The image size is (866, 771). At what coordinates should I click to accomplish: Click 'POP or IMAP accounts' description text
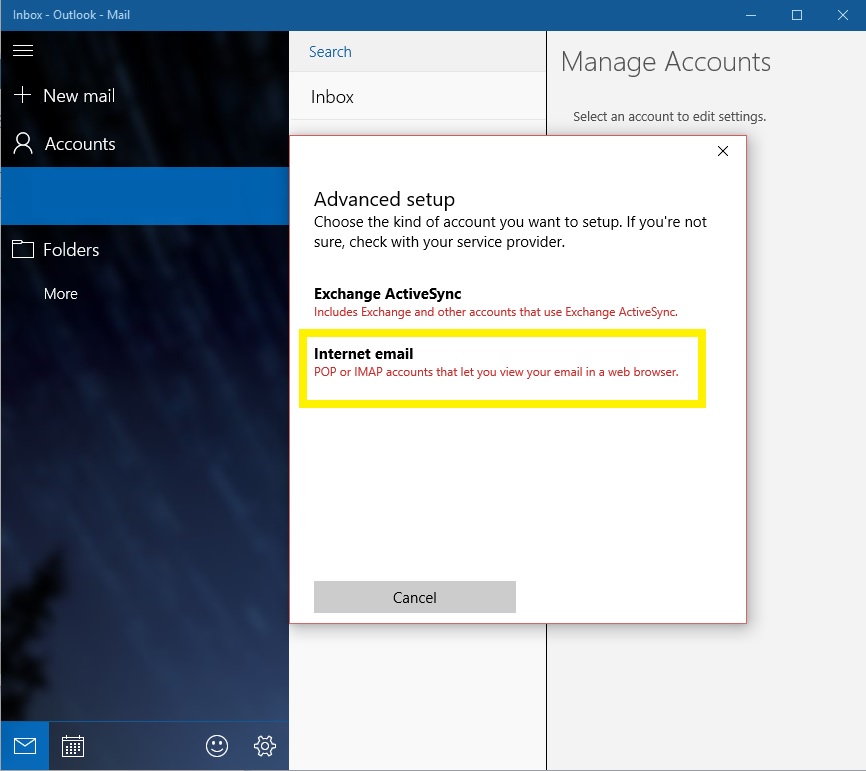click(x=496, y=372)
